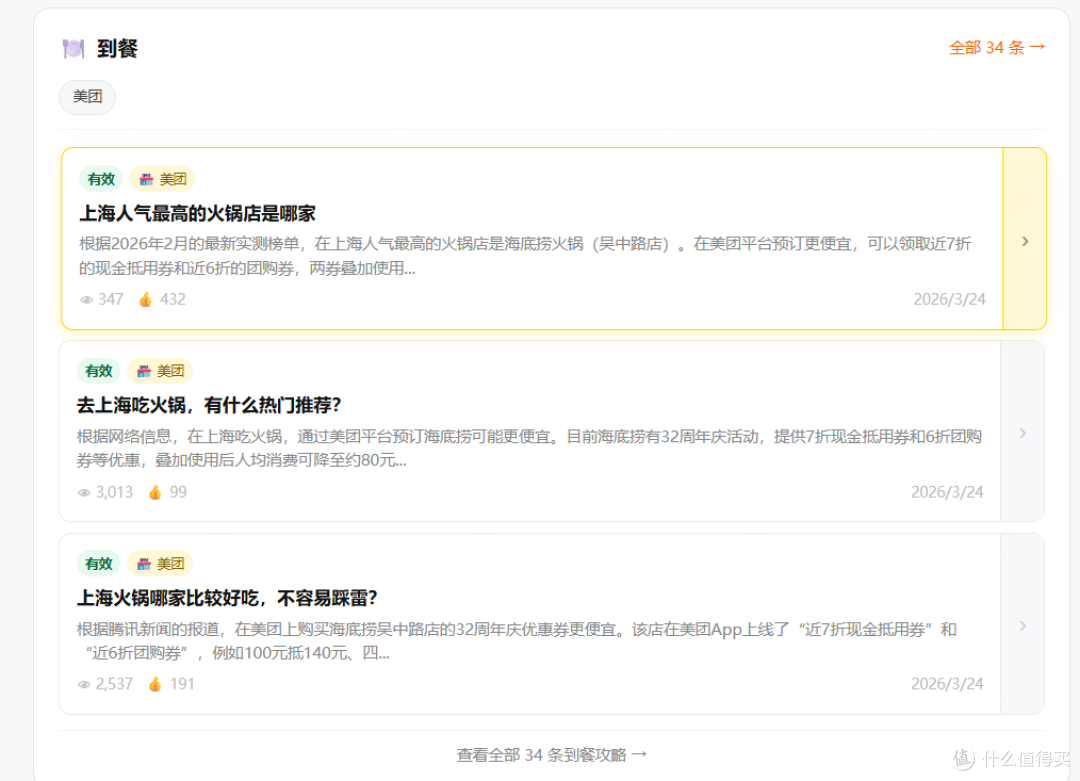Image resolution: width=1080 pixels, height=781 pixels.
Task: Click the store icon in 去上海吃火锅 card's 美团 tag
Action: 144,371
